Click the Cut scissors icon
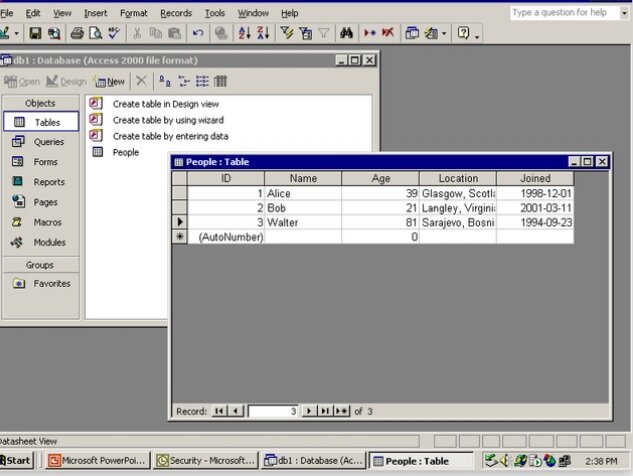Viewport: 633px width, 476px height. click(x=137, y=33)
